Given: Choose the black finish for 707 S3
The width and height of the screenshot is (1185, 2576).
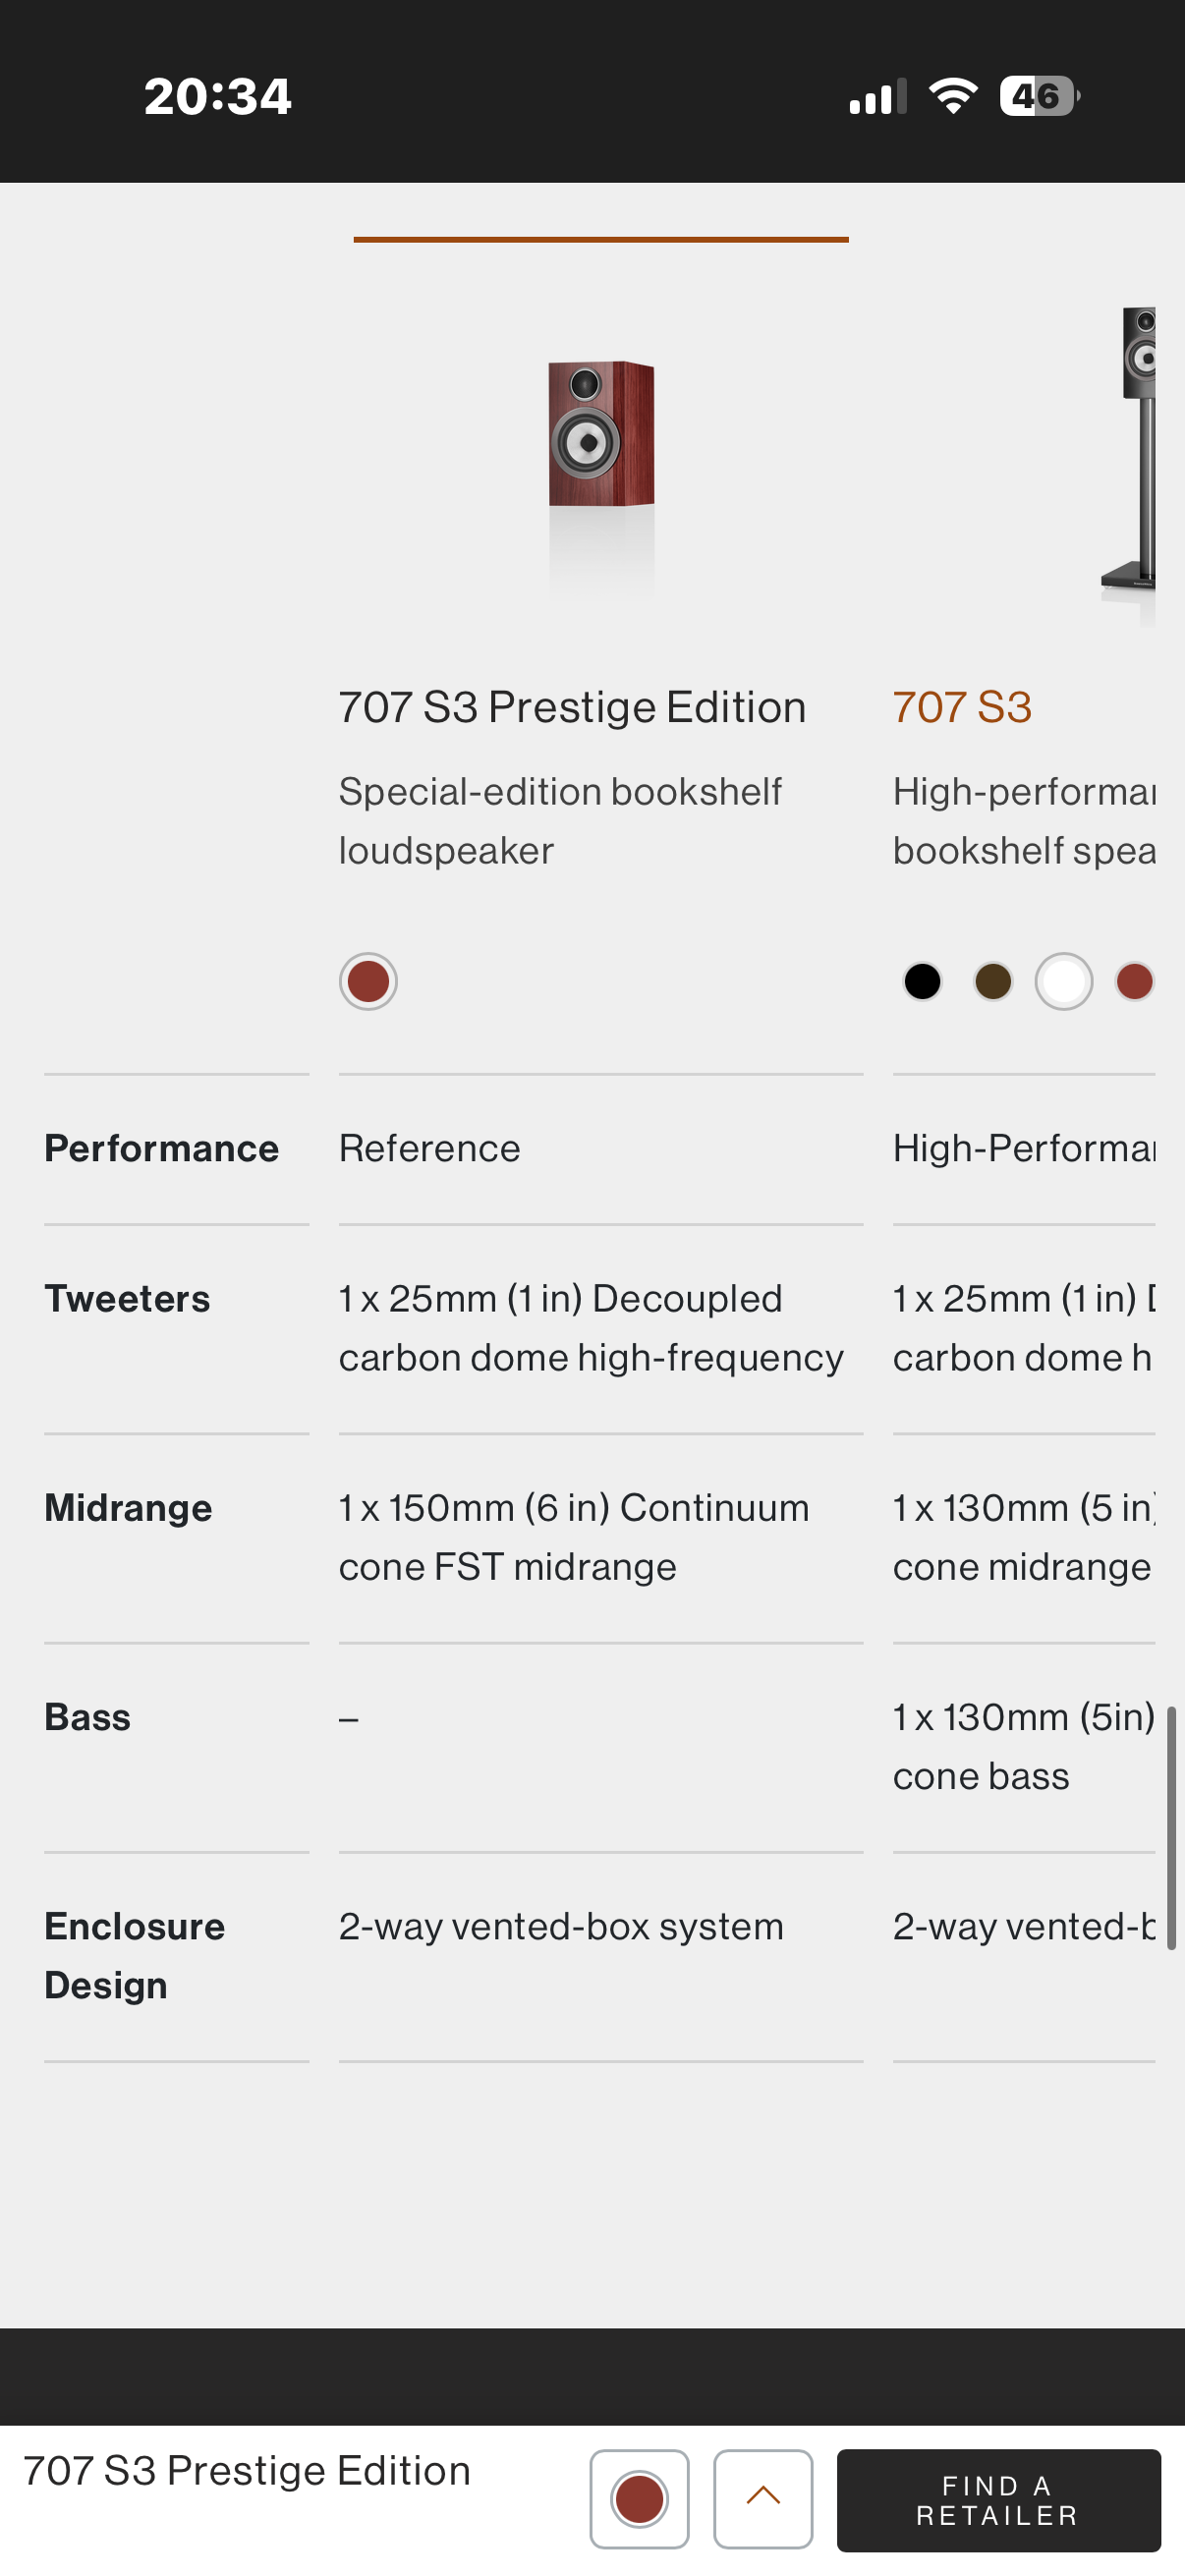Looking at the screenshot, I should 922,981.
